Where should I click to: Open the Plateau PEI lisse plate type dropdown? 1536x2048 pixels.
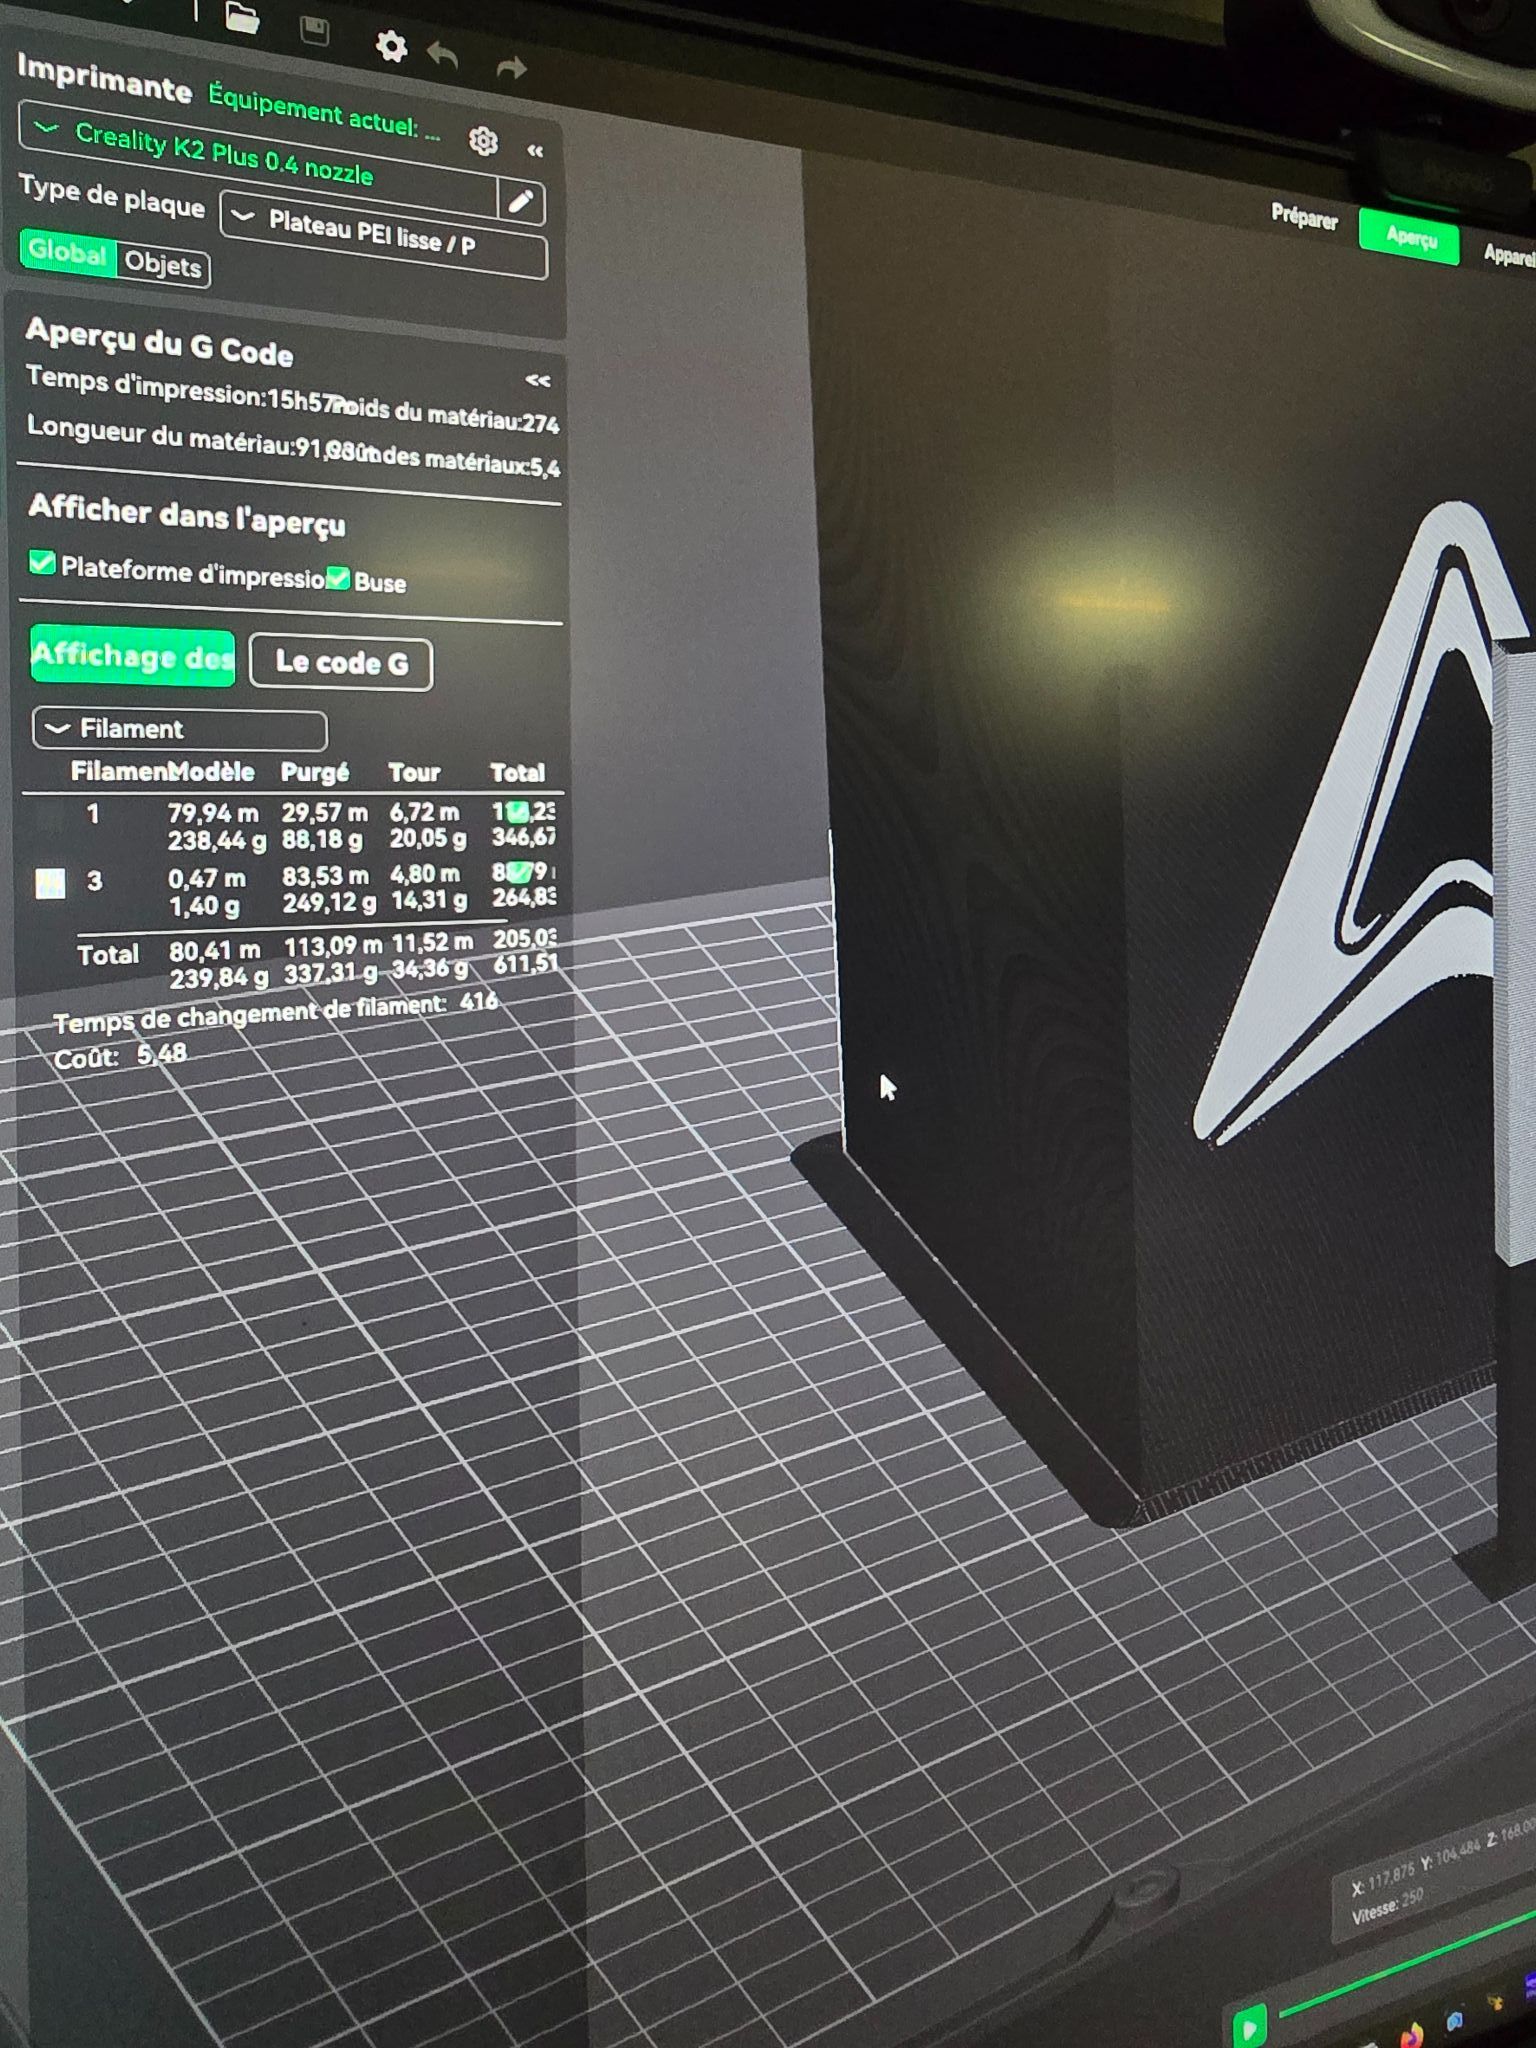[x=383, y=235]
